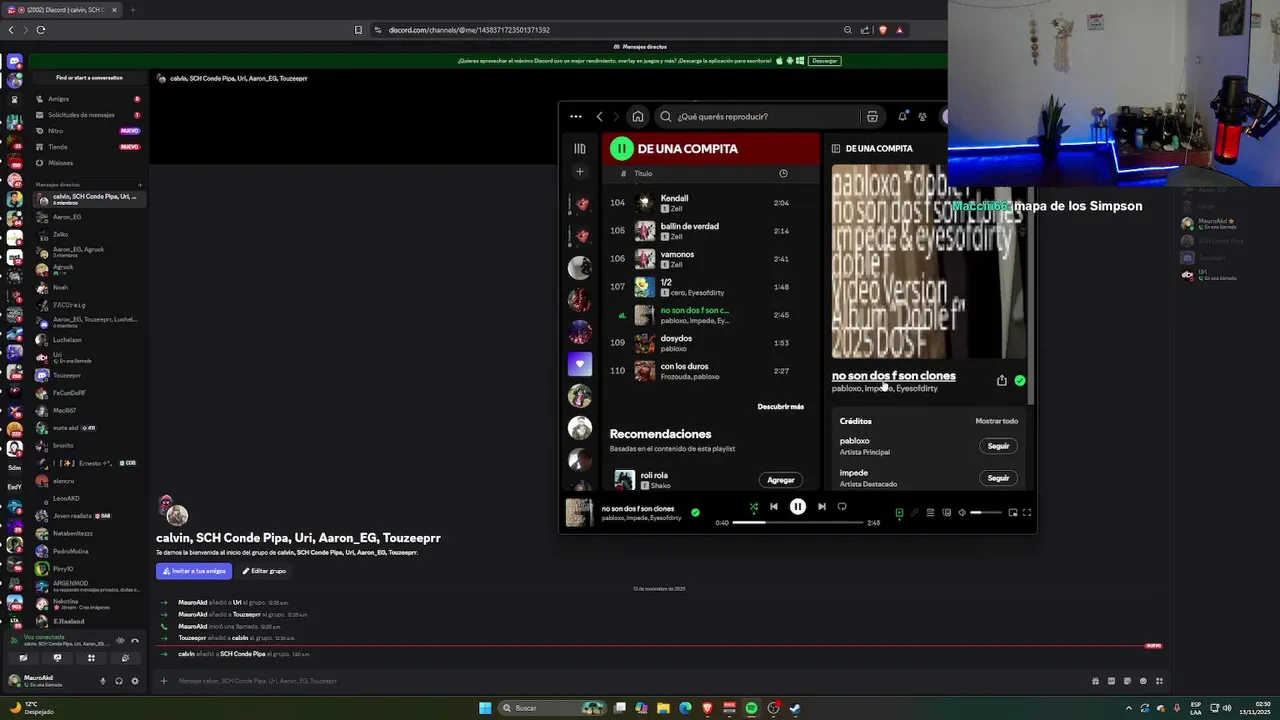Viewport: 1280px width, 720px height.
Task: Share current song from Now Playing panel
Action: (1001, 380)
